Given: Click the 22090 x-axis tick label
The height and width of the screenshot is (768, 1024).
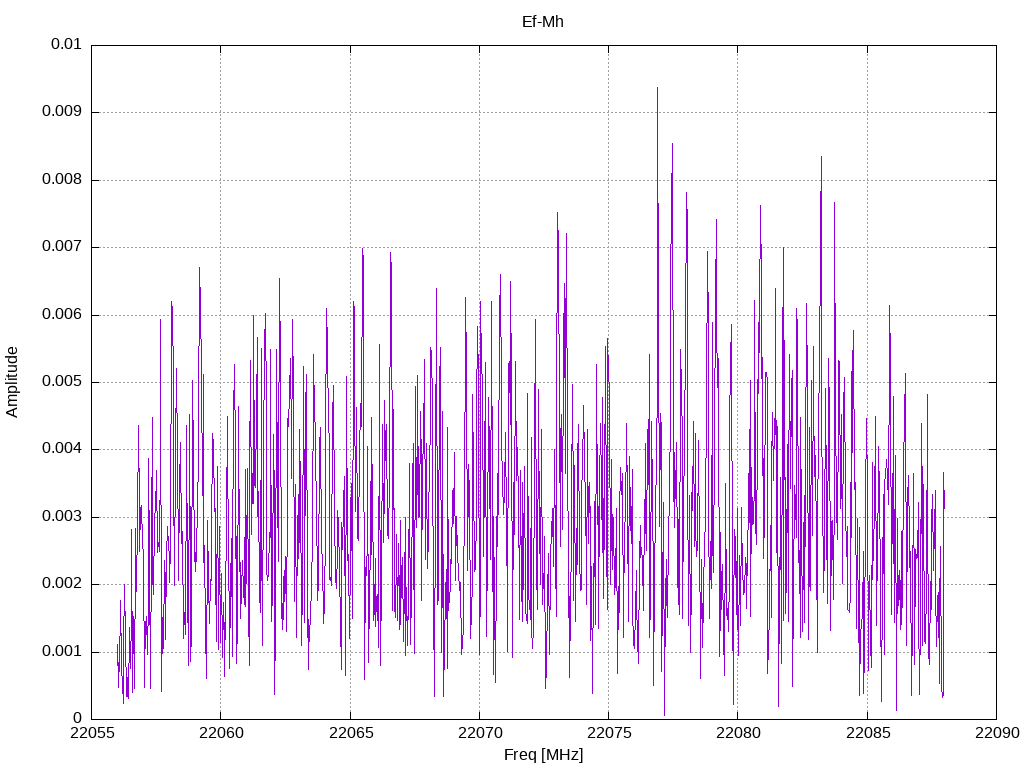Looking at the screenshot, I should 997,733.
